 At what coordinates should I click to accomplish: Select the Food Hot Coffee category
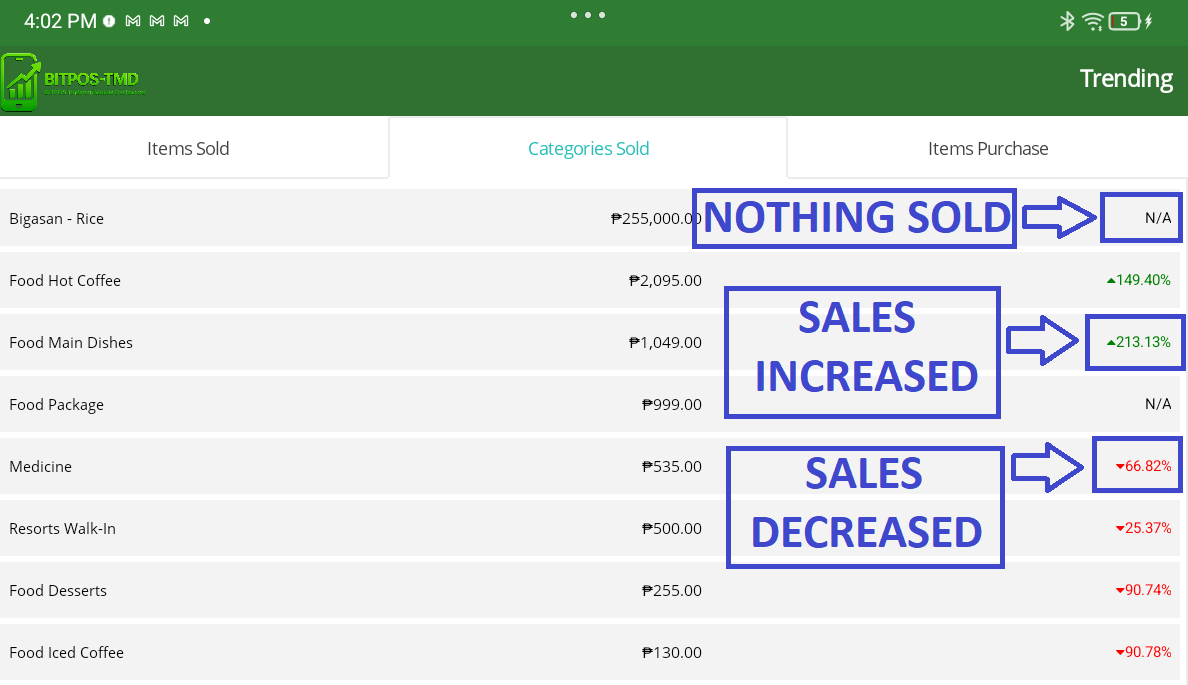point(65,281)
